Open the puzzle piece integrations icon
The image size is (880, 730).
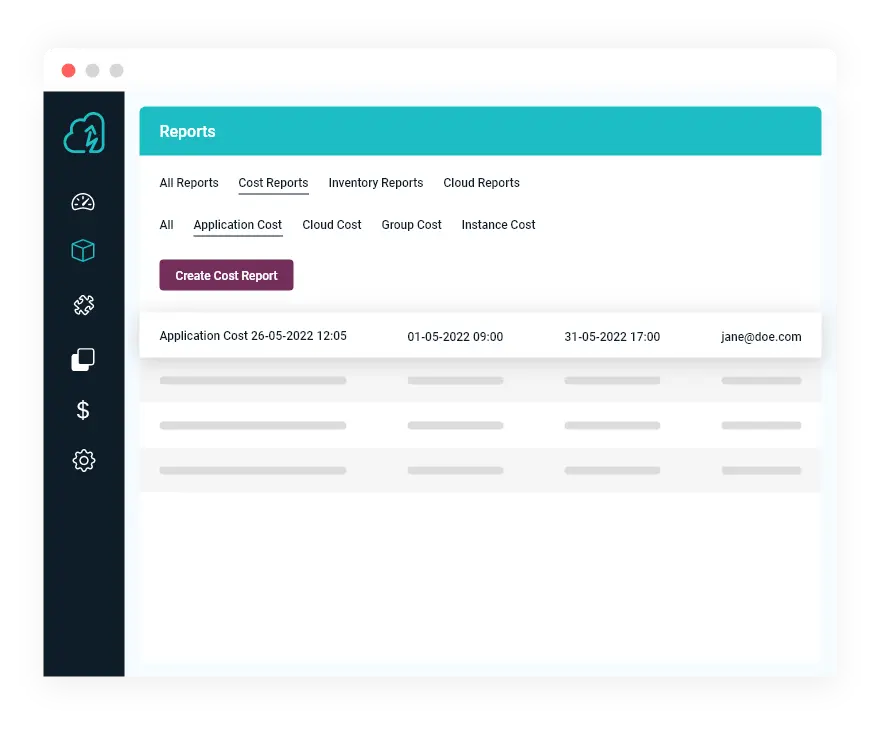click(x=84, y=304)
